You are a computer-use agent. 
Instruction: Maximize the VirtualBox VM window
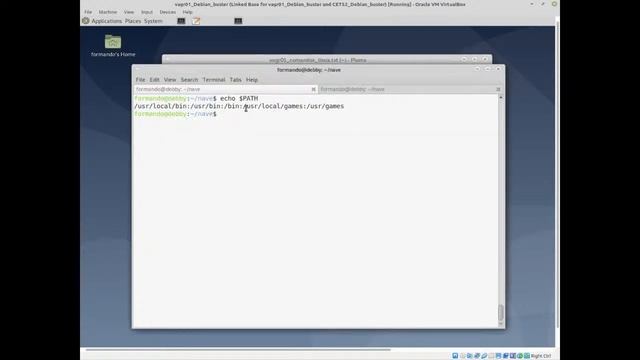tap(543, 4)
